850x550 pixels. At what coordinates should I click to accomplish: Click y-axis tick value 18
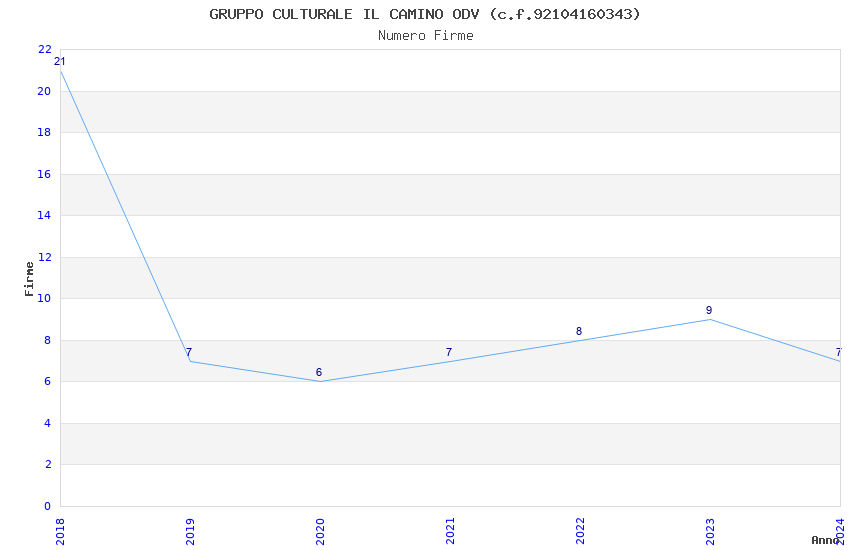click(44, 132)
